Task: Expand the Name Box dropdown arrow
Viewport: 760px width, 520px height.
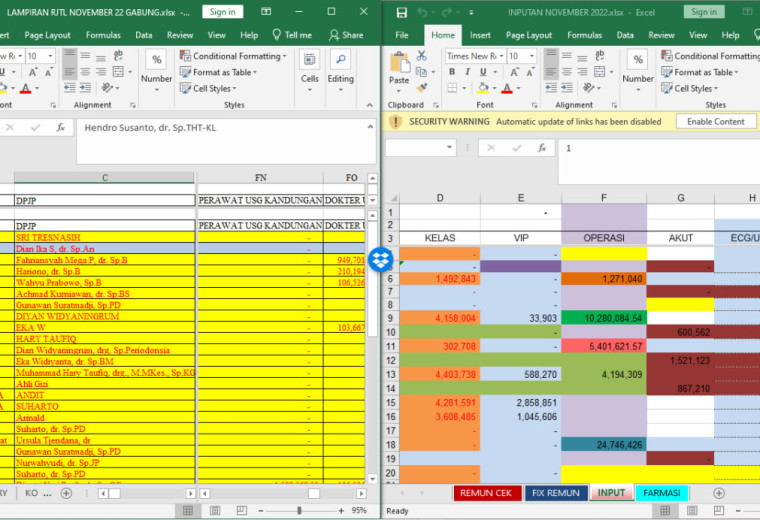Action: point(449,147)
